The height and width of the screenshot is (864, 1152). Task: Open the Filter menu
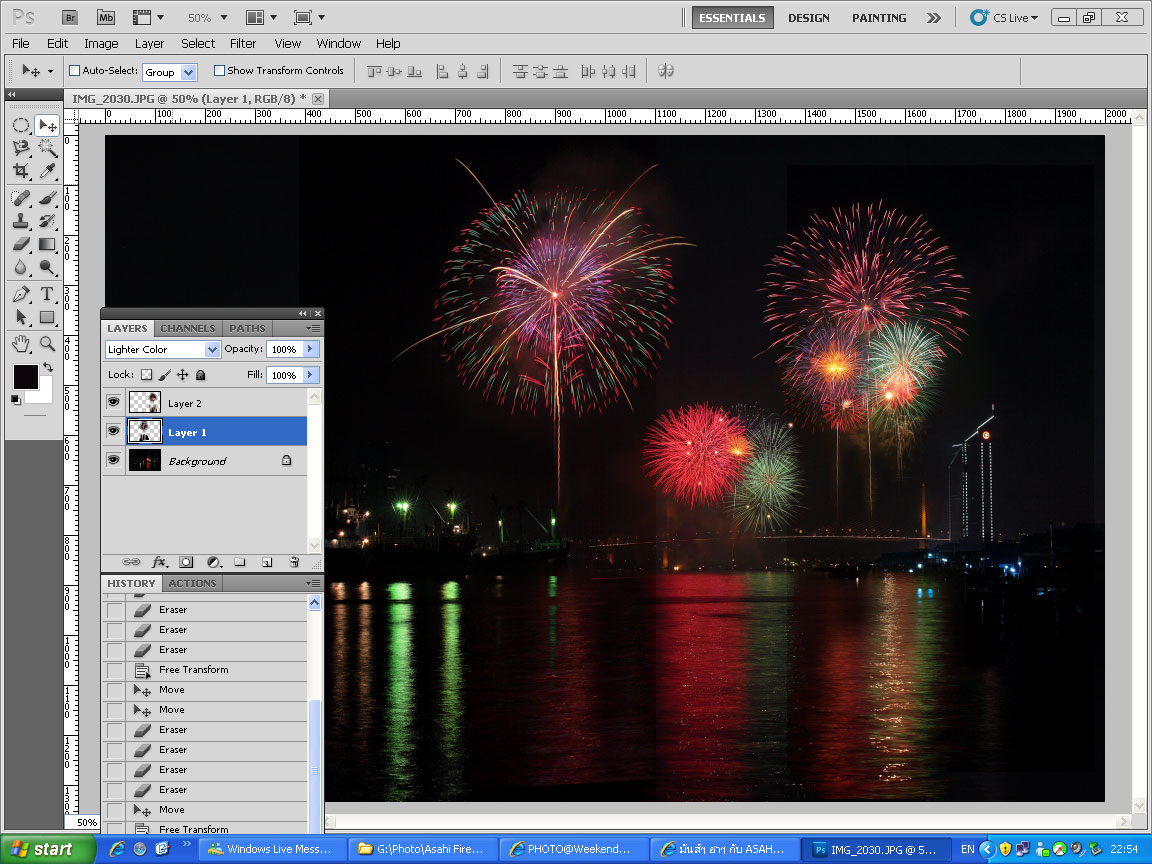[x=243, y=43]
